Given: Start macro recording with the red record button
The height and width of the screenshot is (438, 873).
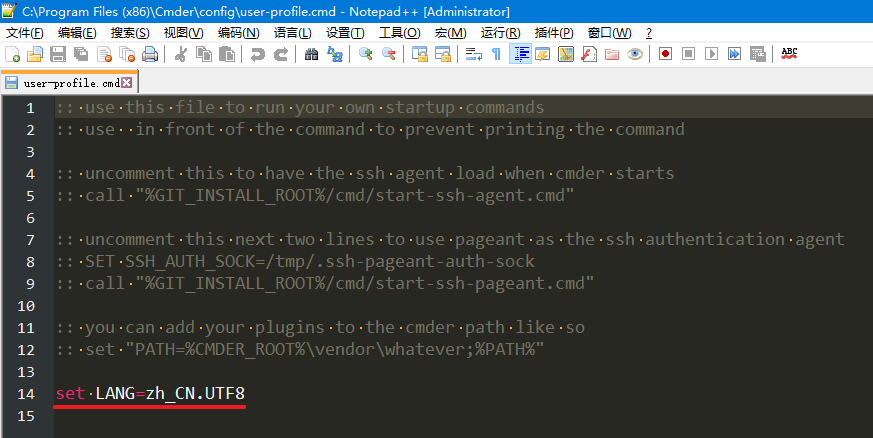Looking at the screenshot, I should click(x=665, y=54).
